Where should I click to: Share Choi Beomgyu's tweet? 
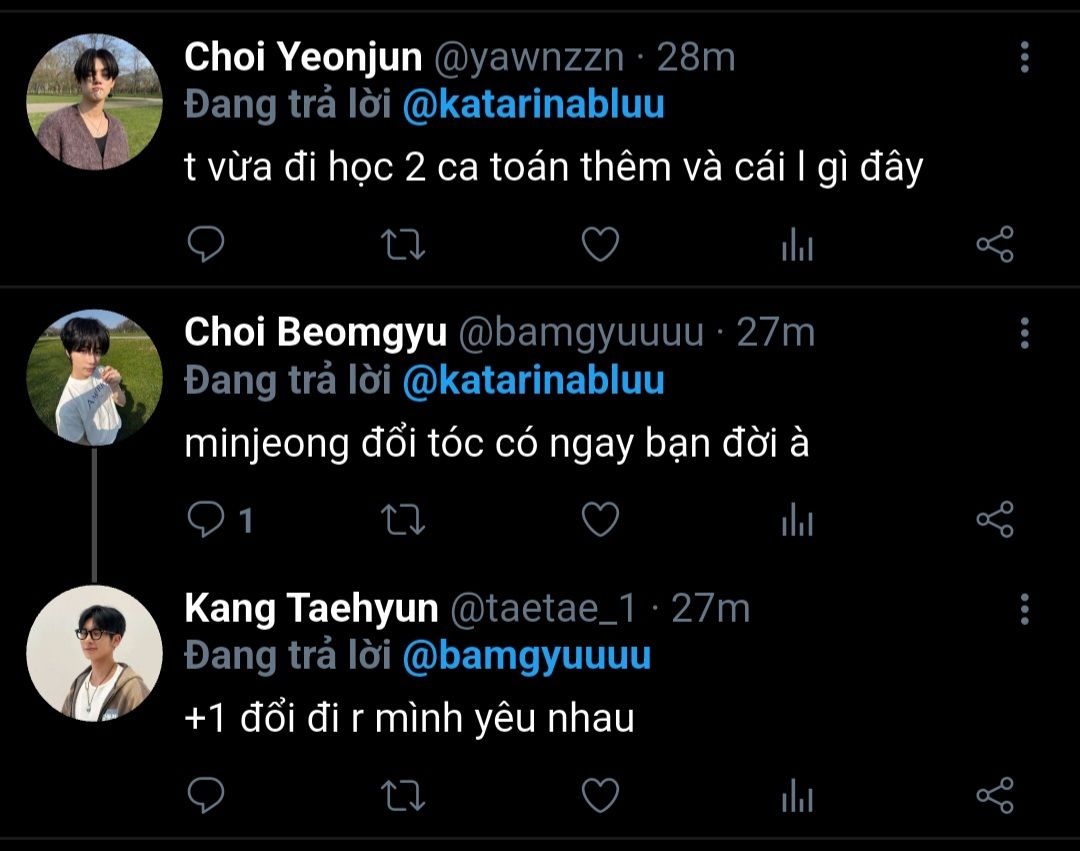(994, 519)
